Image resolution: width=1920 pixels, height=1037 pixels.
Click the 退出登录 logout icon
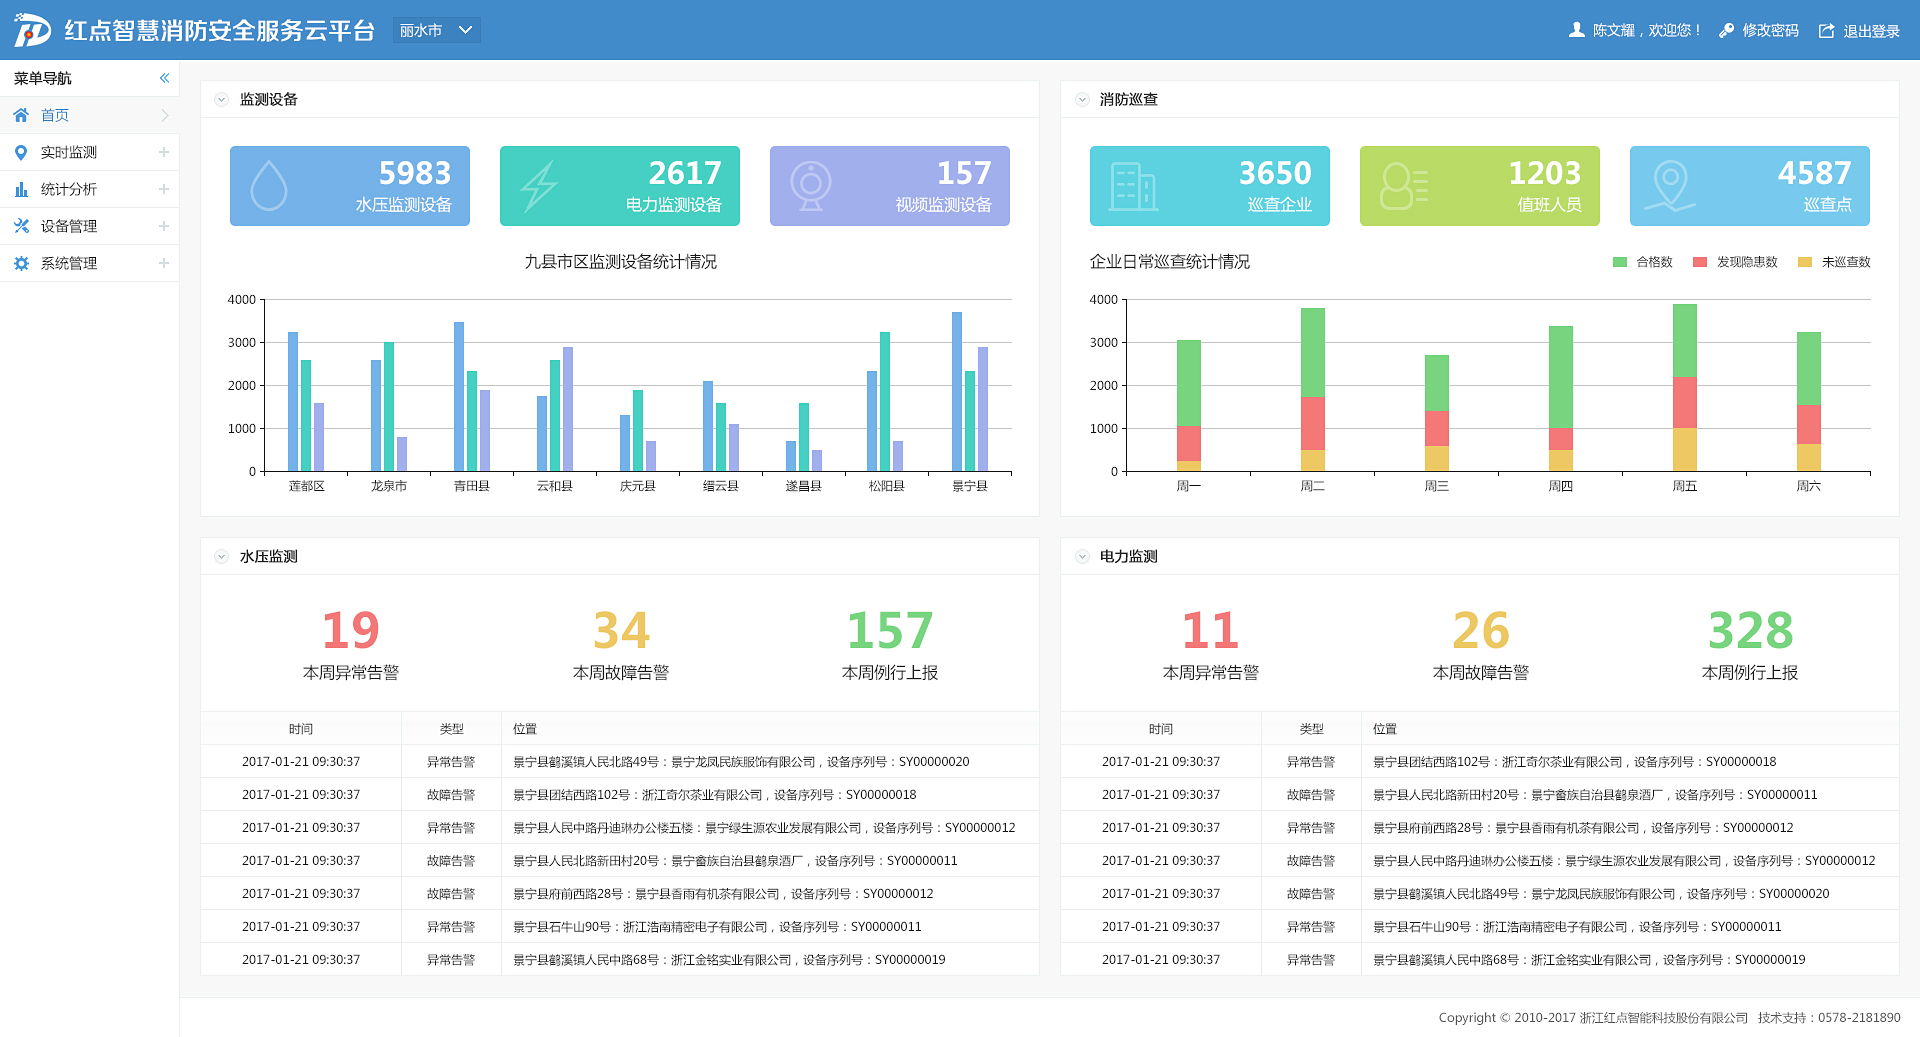[1826, 31]
